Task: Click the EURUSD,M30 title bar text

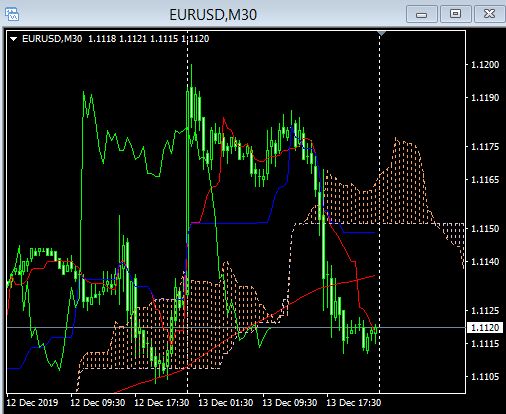Action: click(x=213, y=15)
